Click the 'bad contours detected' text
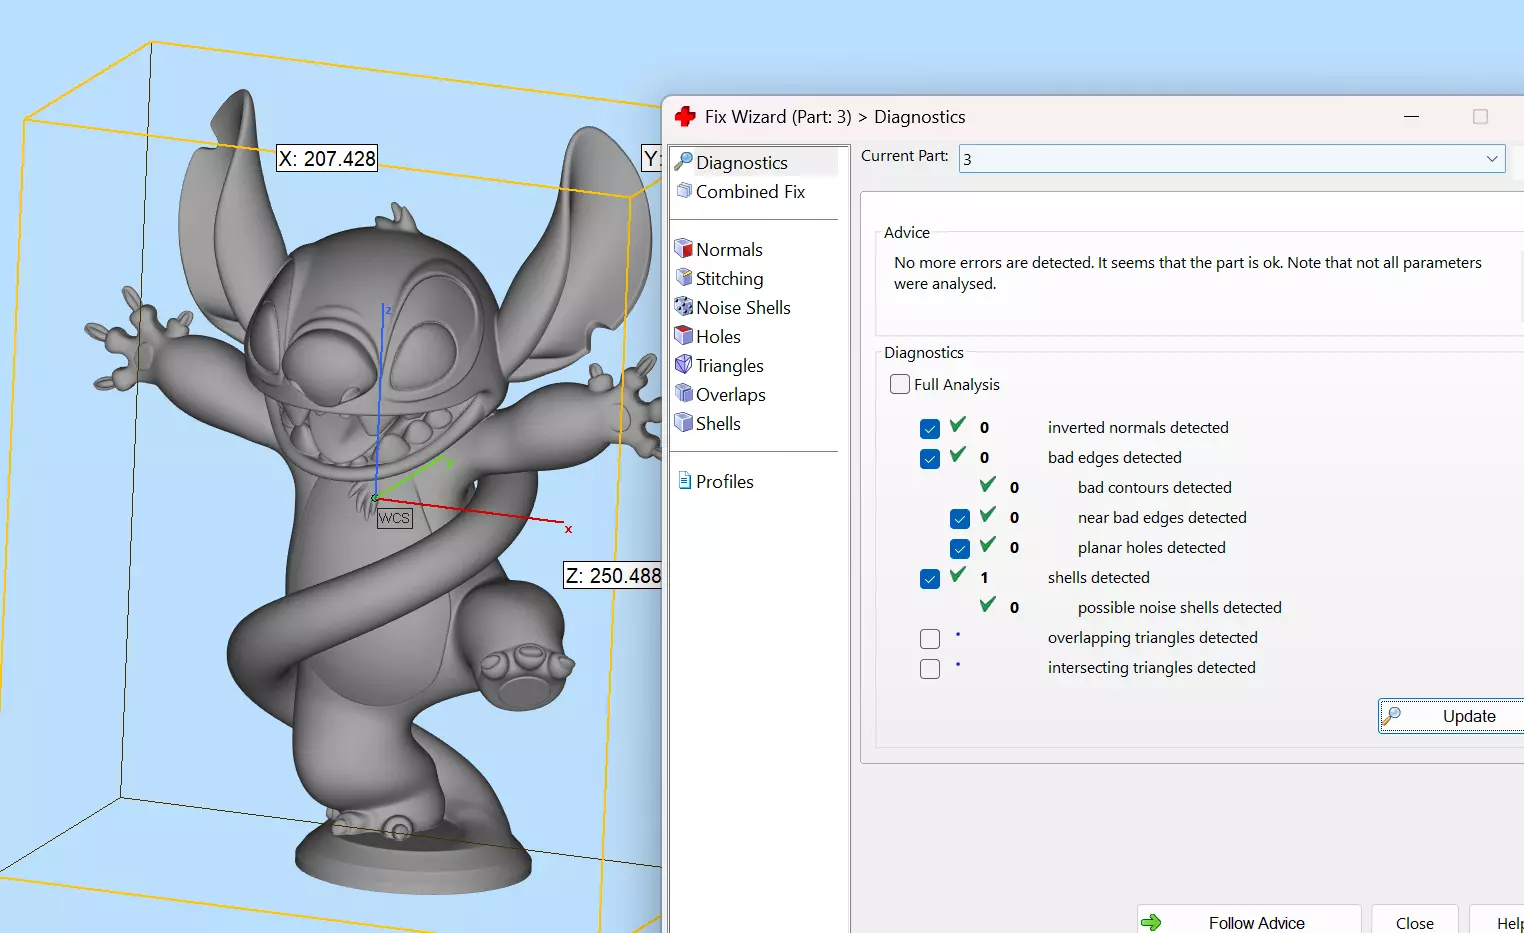The width and height of the screenshot is (1524, 933). coord(1154,487)
